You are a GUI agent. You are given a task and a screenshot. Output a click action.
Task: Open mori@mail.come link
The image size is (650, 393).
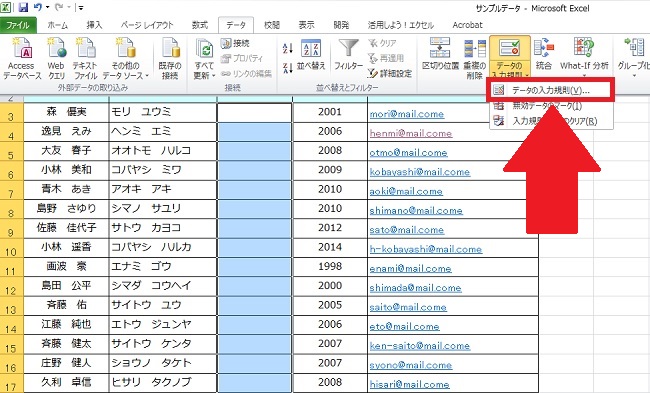[x=407, y=114]
